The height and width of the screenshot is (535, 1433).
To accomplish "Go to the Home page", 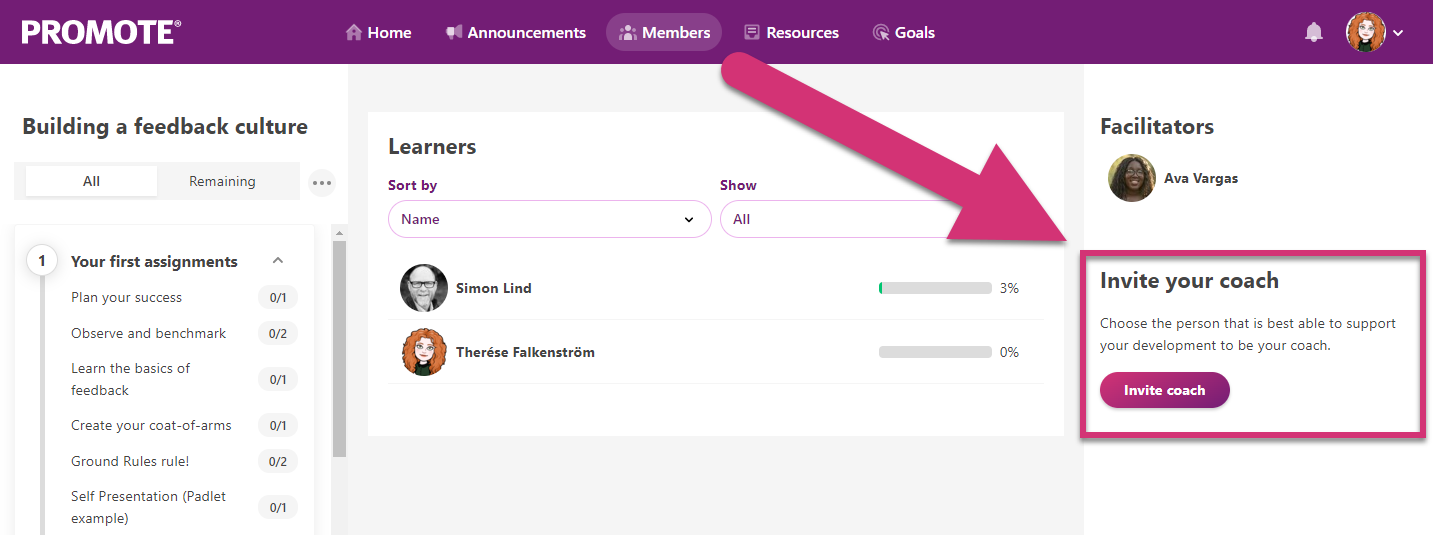I will click(378, 32).
